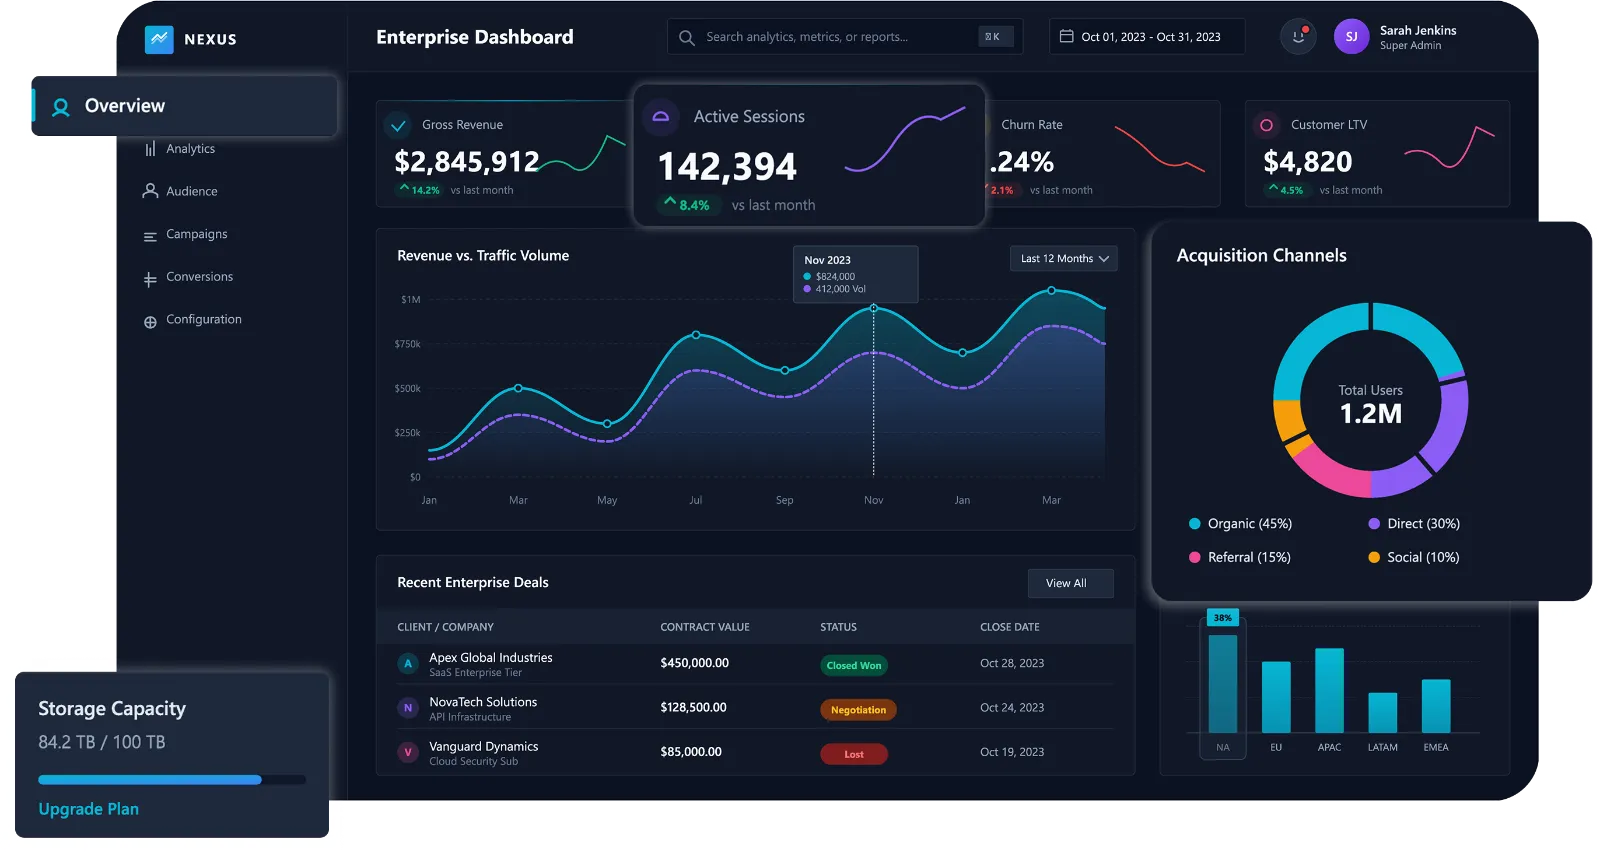Focus the search analytics input field

pos(845,37)
